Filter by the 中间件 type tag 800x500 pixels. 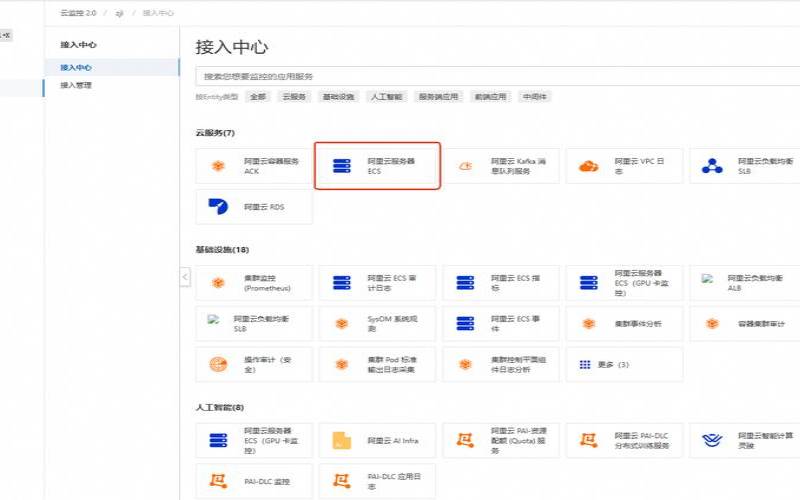pyautogui.click(x=534, y=96)
